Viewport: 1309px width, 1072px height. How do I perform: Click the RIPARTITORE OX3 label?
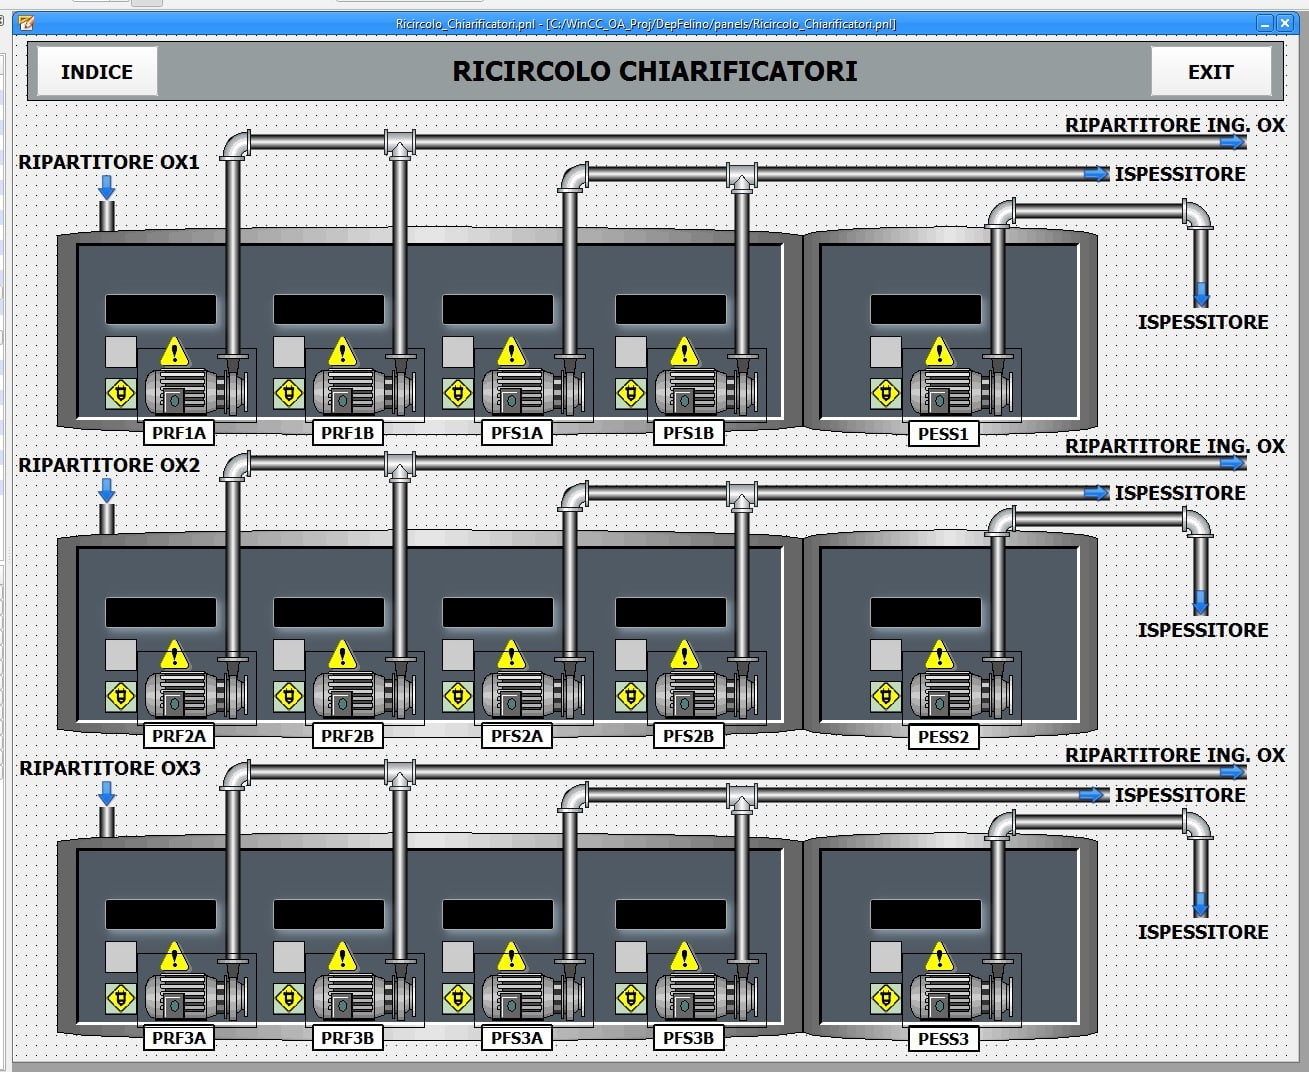110,768
